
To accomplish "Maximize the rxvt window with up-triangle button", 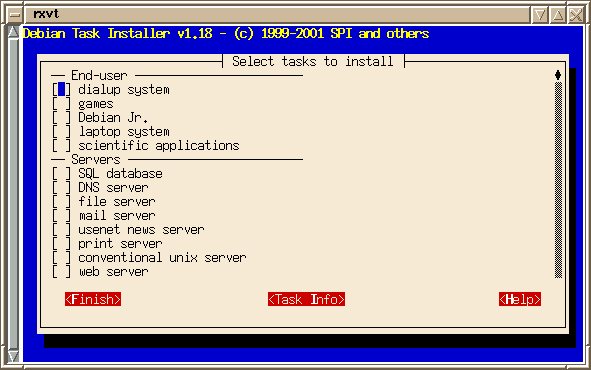I will coord(558,15).
